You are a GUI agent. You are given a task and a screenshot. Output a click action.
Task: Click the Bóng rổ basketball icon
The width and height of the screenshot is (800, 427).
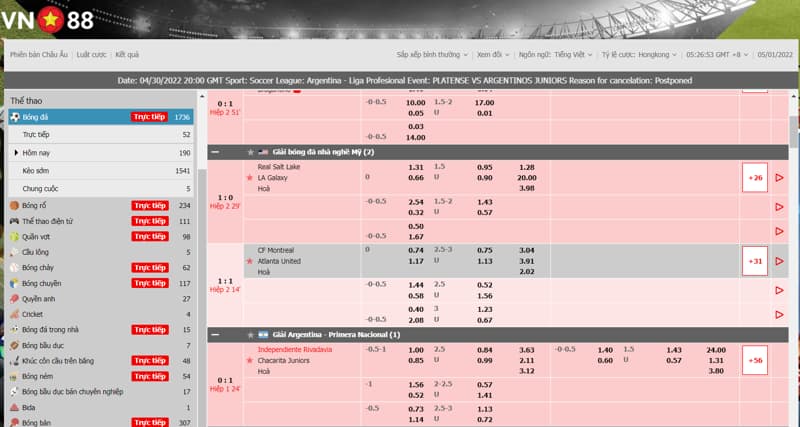[x=14, y=206]
